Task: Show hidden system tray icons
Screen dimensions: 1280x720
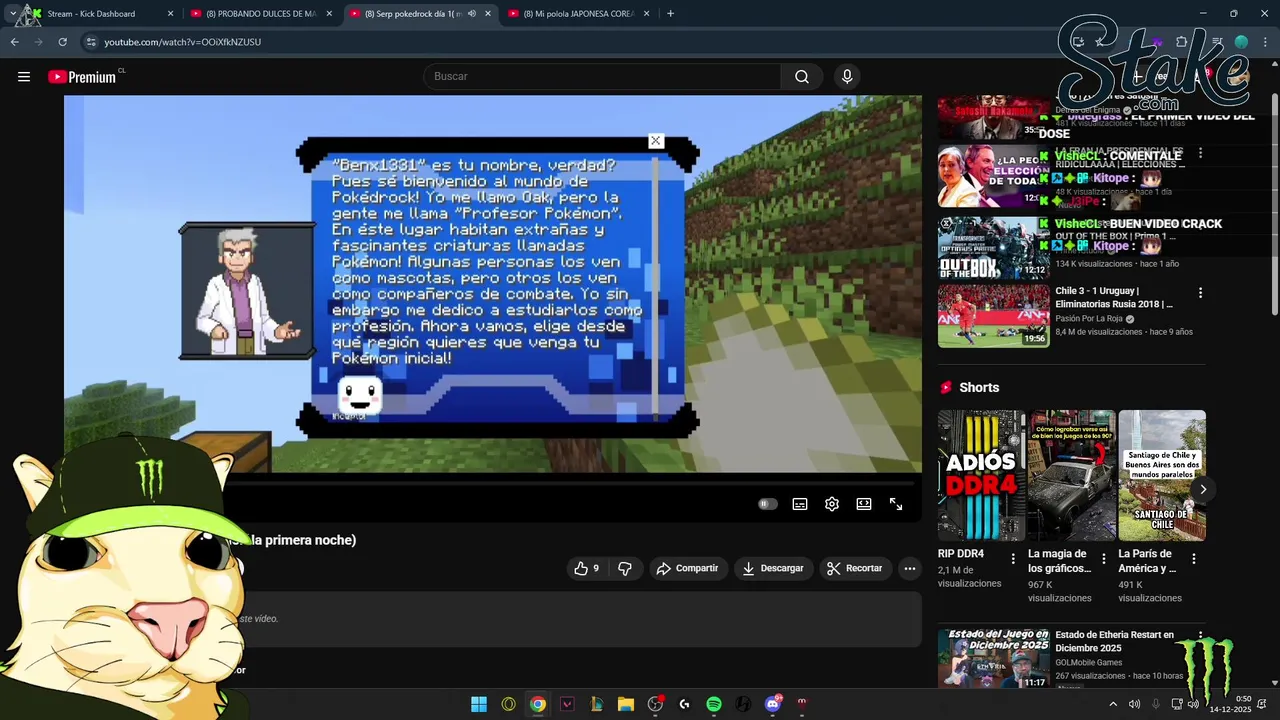Action: pos(1113,704)
